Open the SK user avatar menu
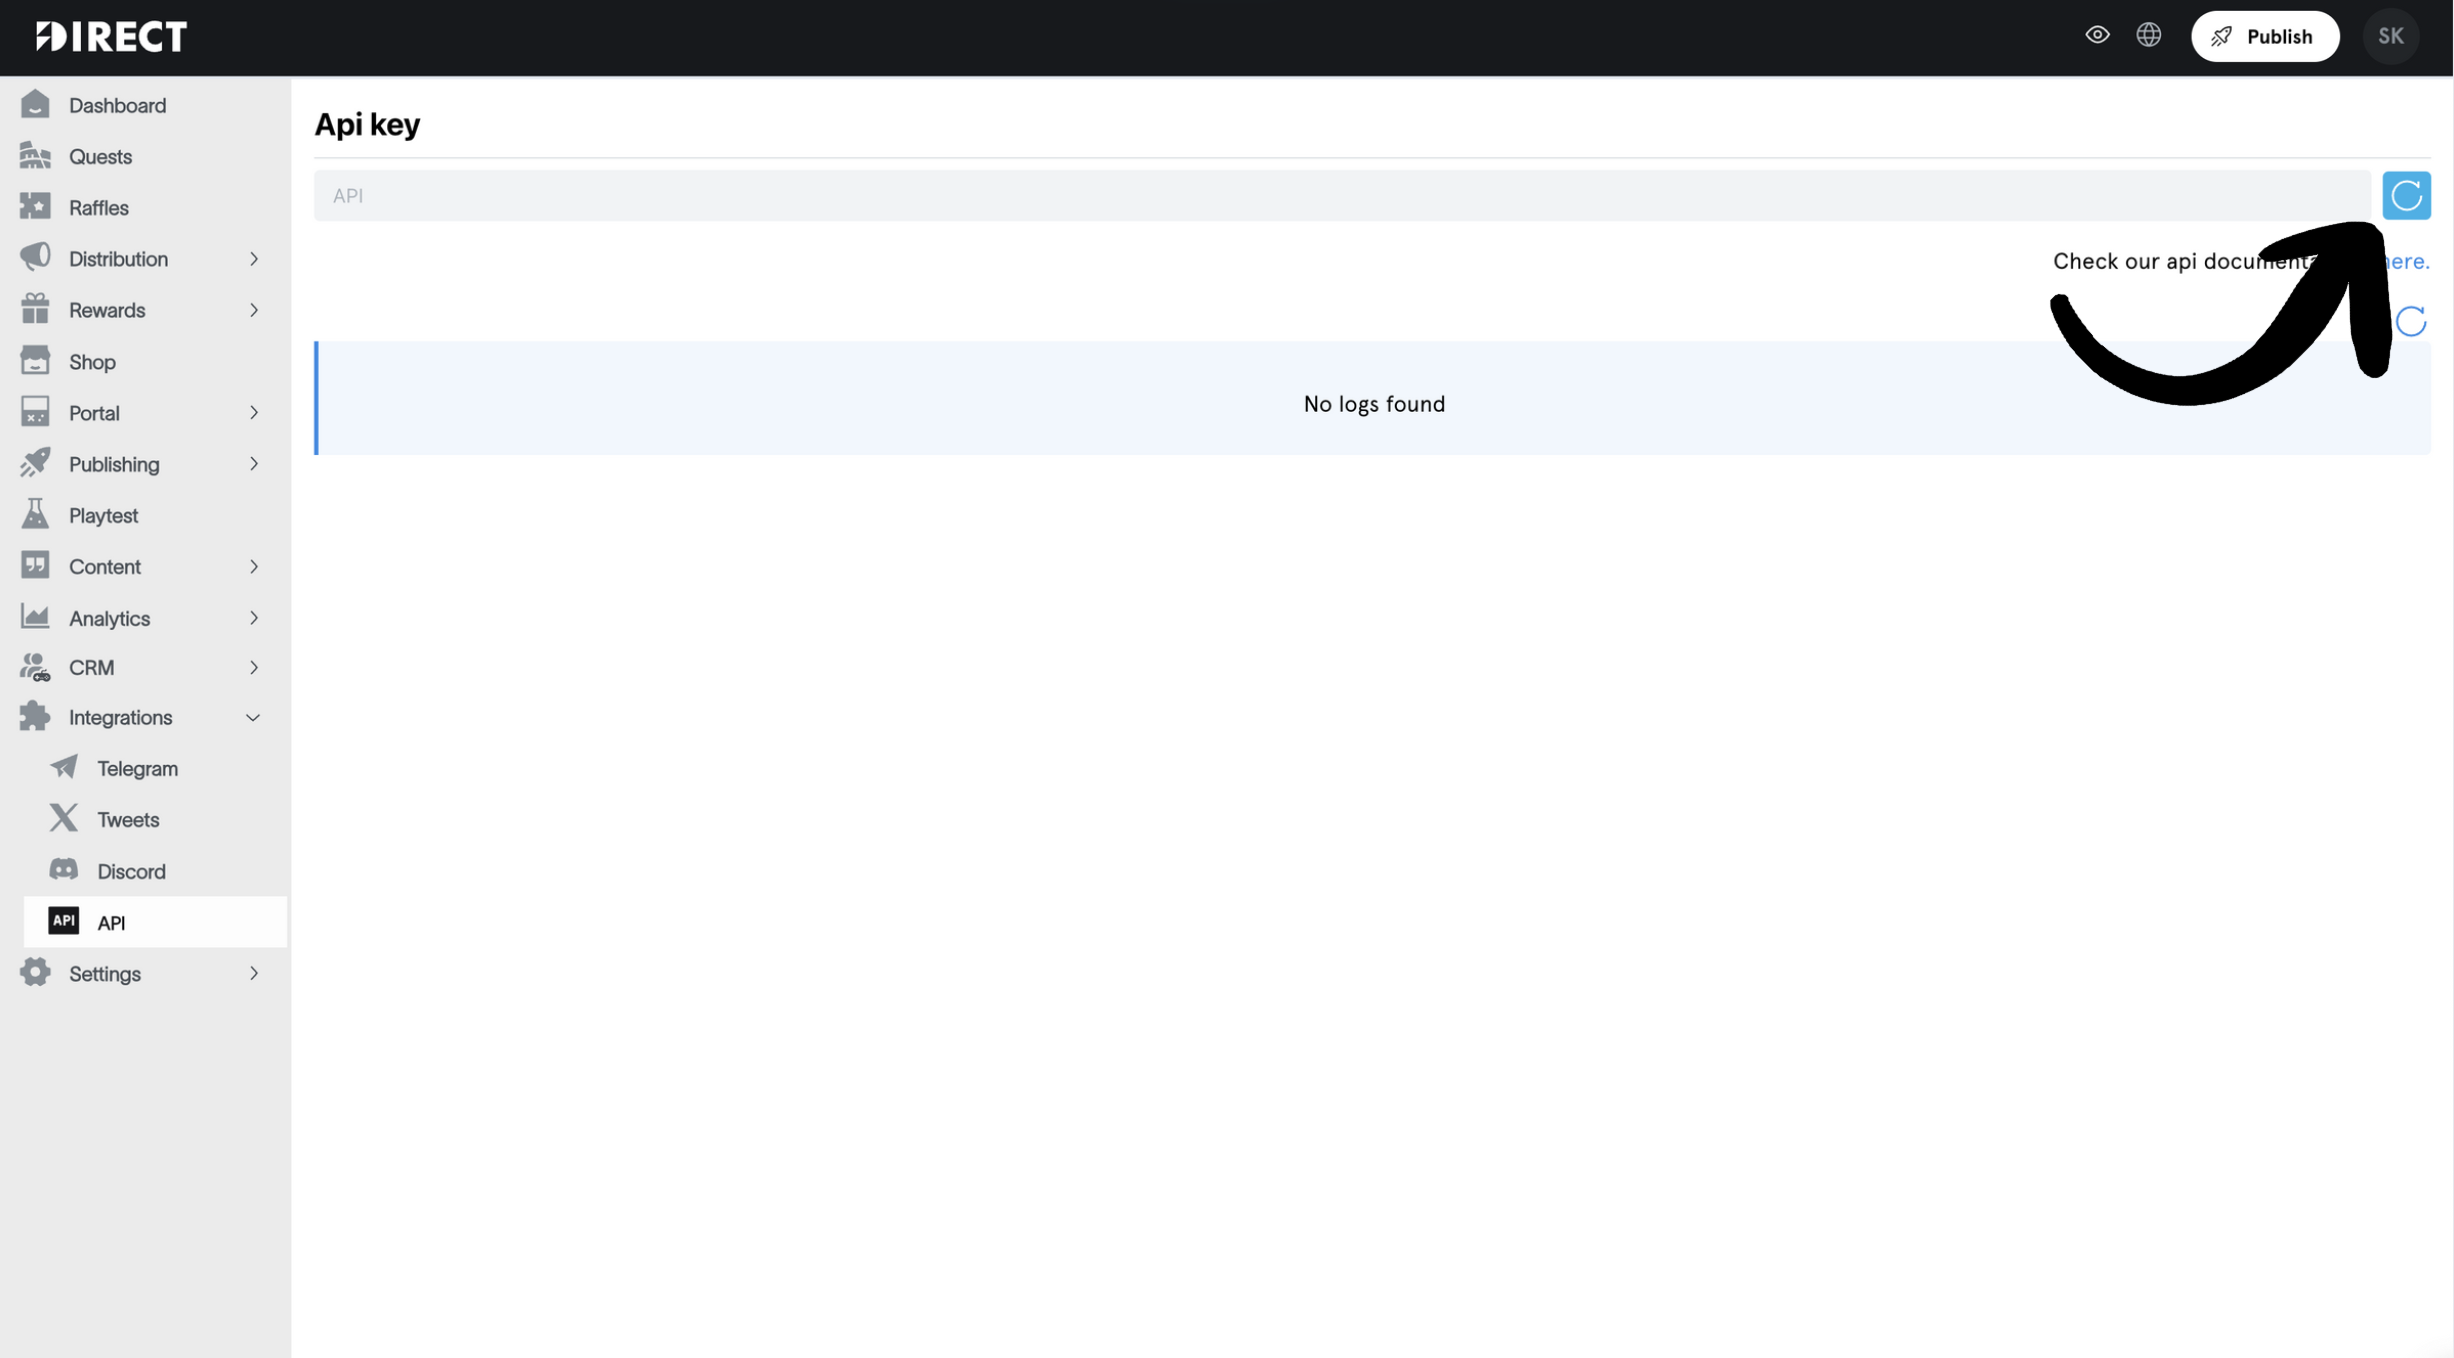Viewport: 2454px width, 1358px height. [2390, 36]
